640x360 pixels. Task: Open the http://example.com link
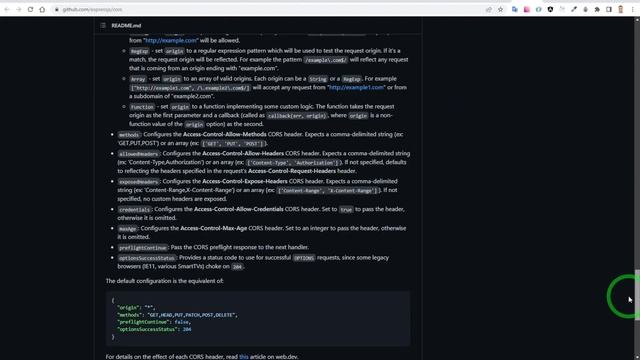tap(171, 40)
